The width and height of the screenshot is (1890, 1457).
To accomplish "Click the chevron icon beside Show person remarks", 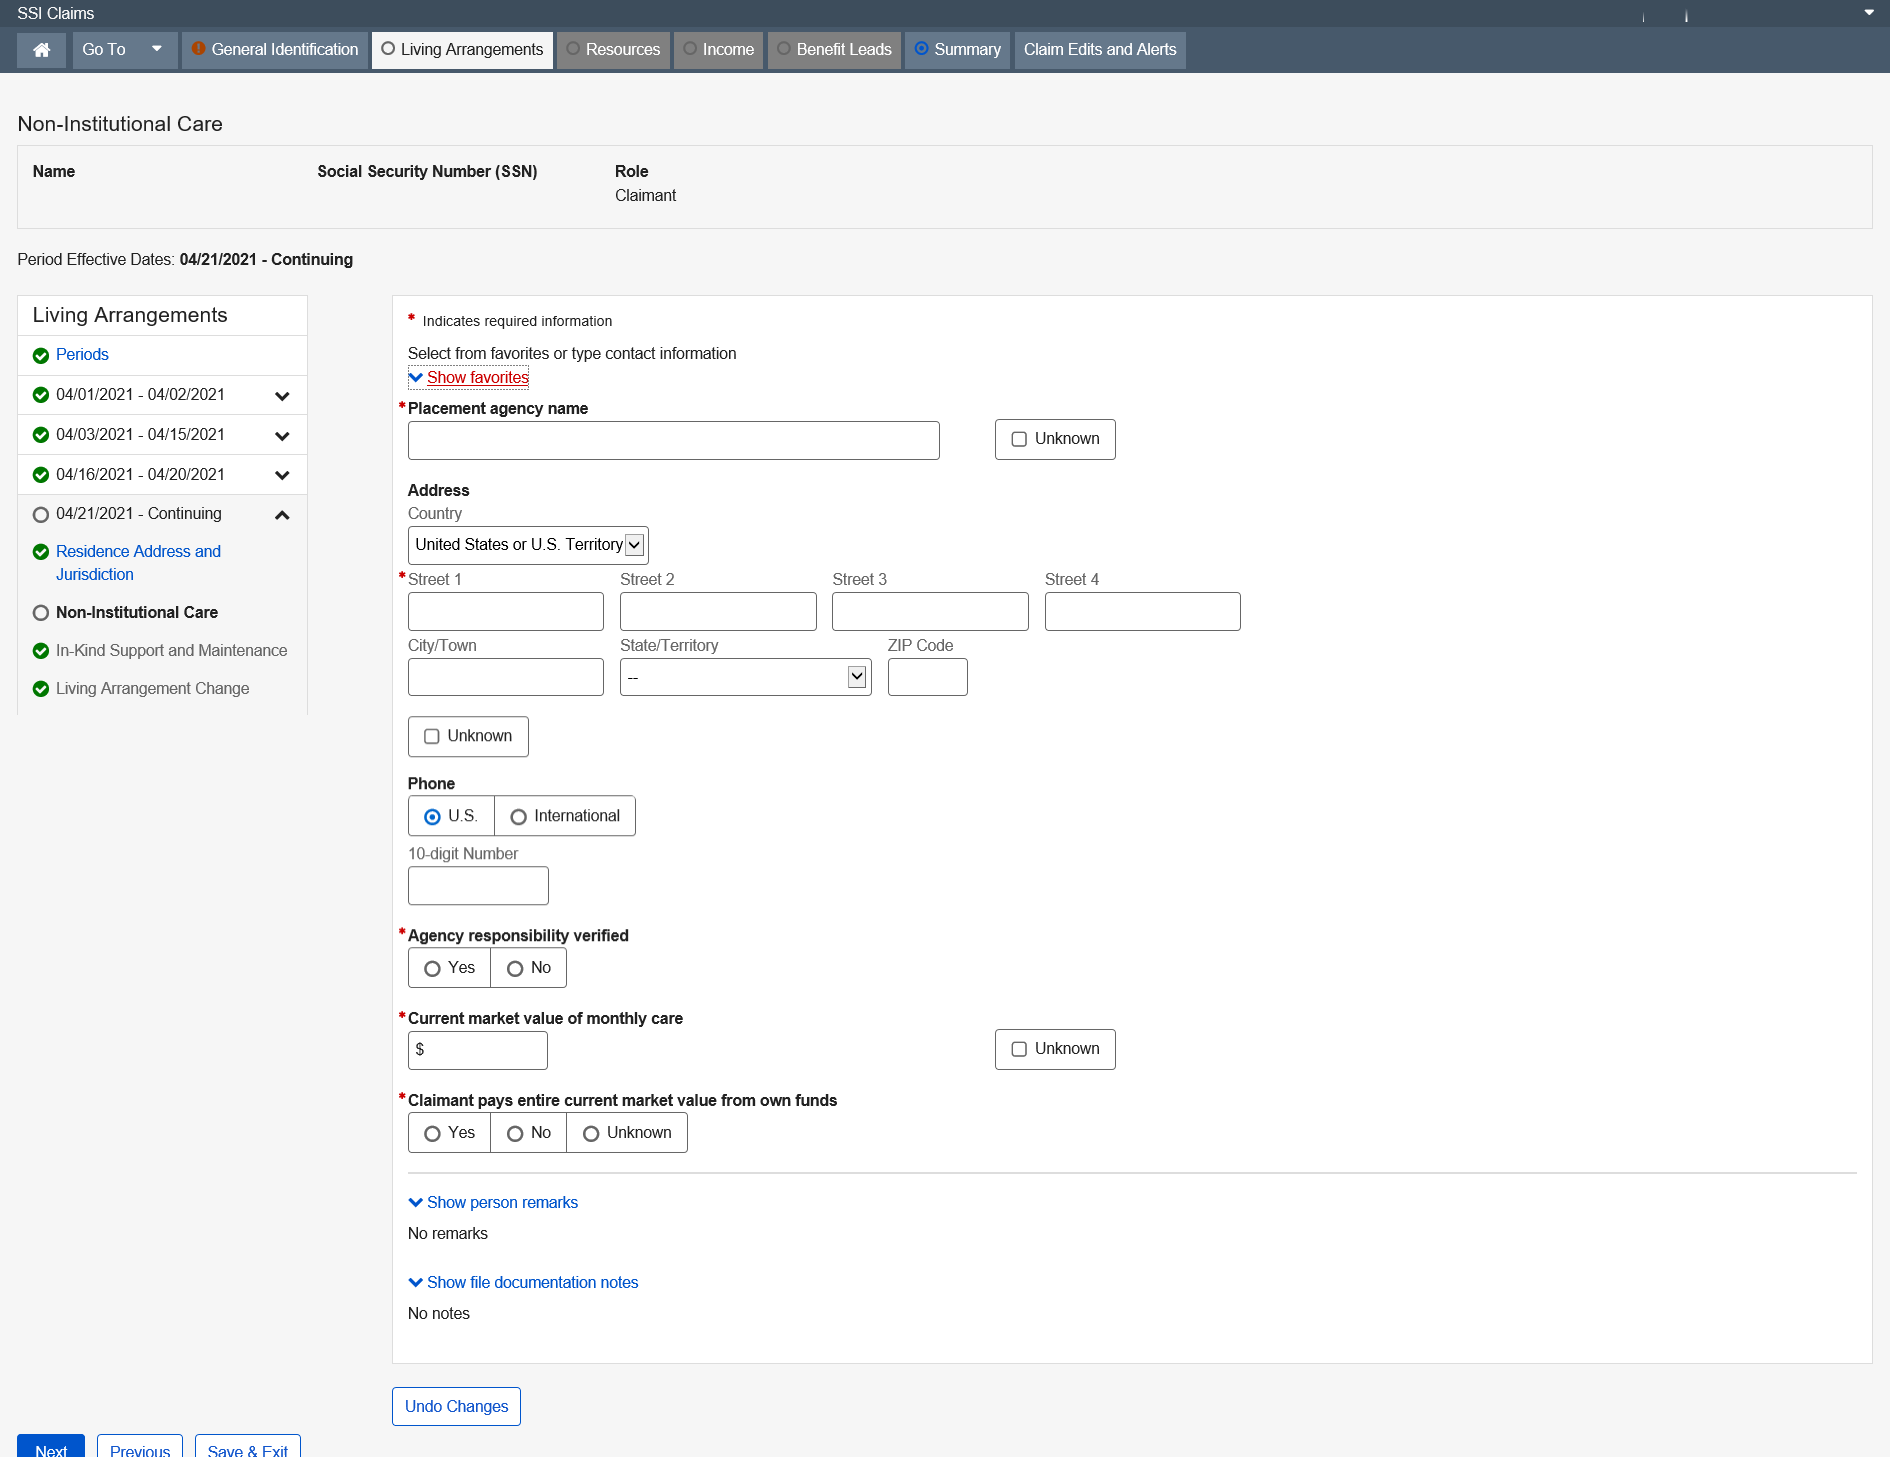I will click(416, 1203).
